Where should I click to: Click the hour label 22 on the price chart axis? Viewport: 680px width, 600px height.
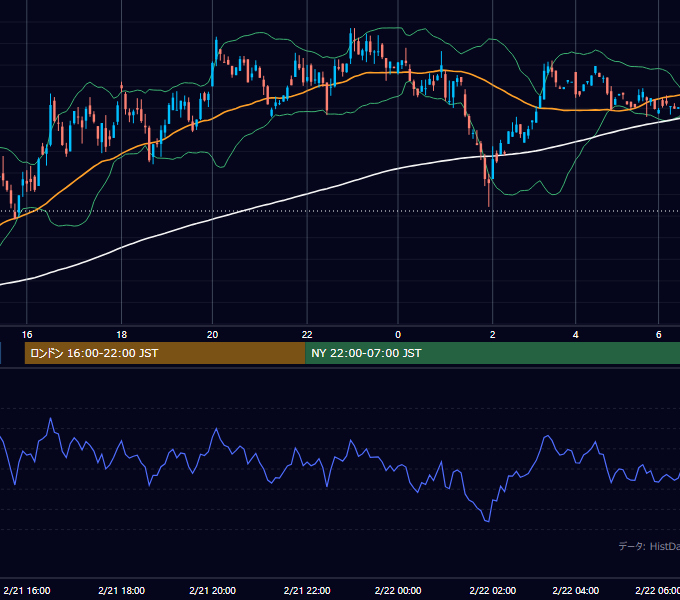tap(307, 335)
